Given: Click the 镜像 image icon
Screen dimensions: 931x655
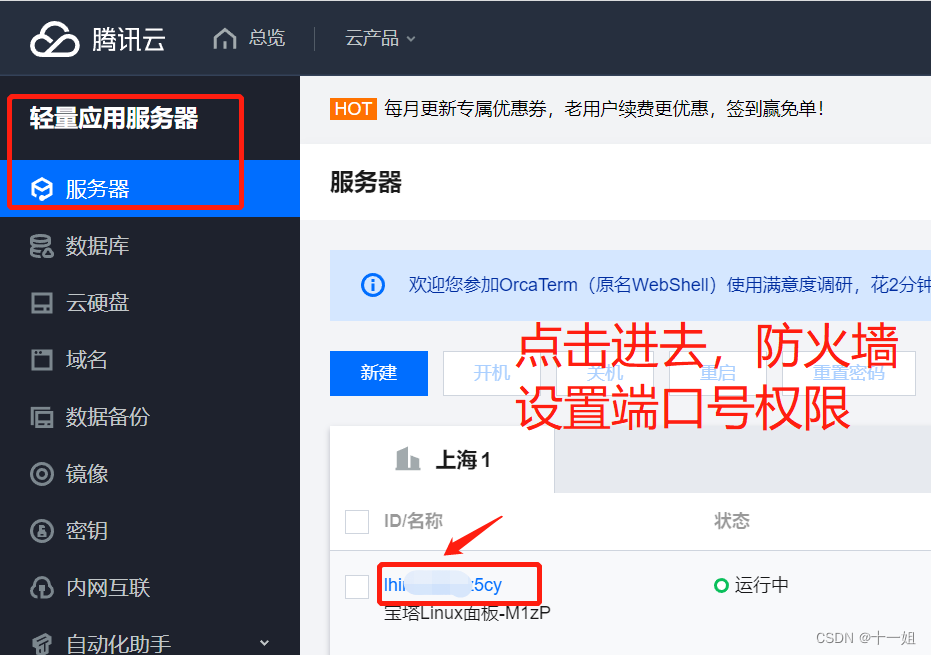Looking at the screenshot, I should pos(42,474).
